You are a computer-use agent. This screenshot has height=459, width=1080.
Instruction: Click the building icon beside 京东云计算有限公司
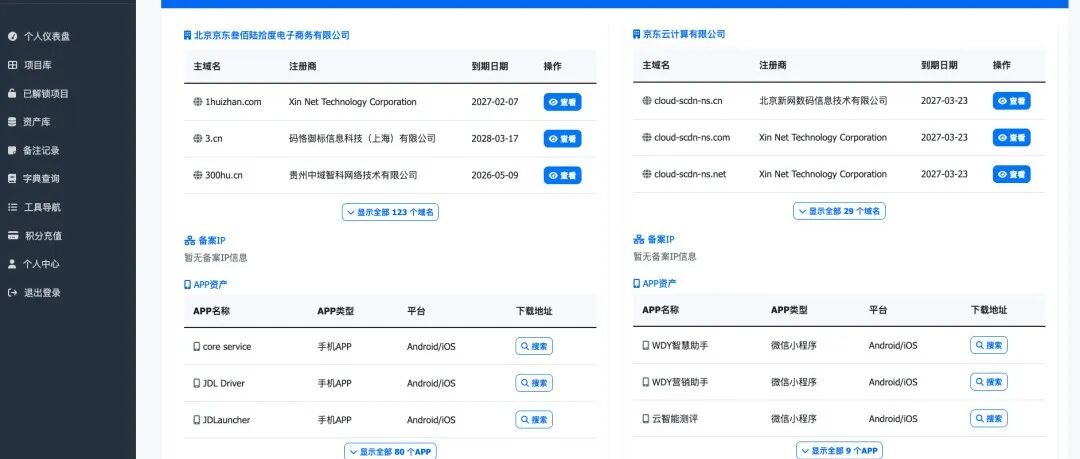(636, 34)
